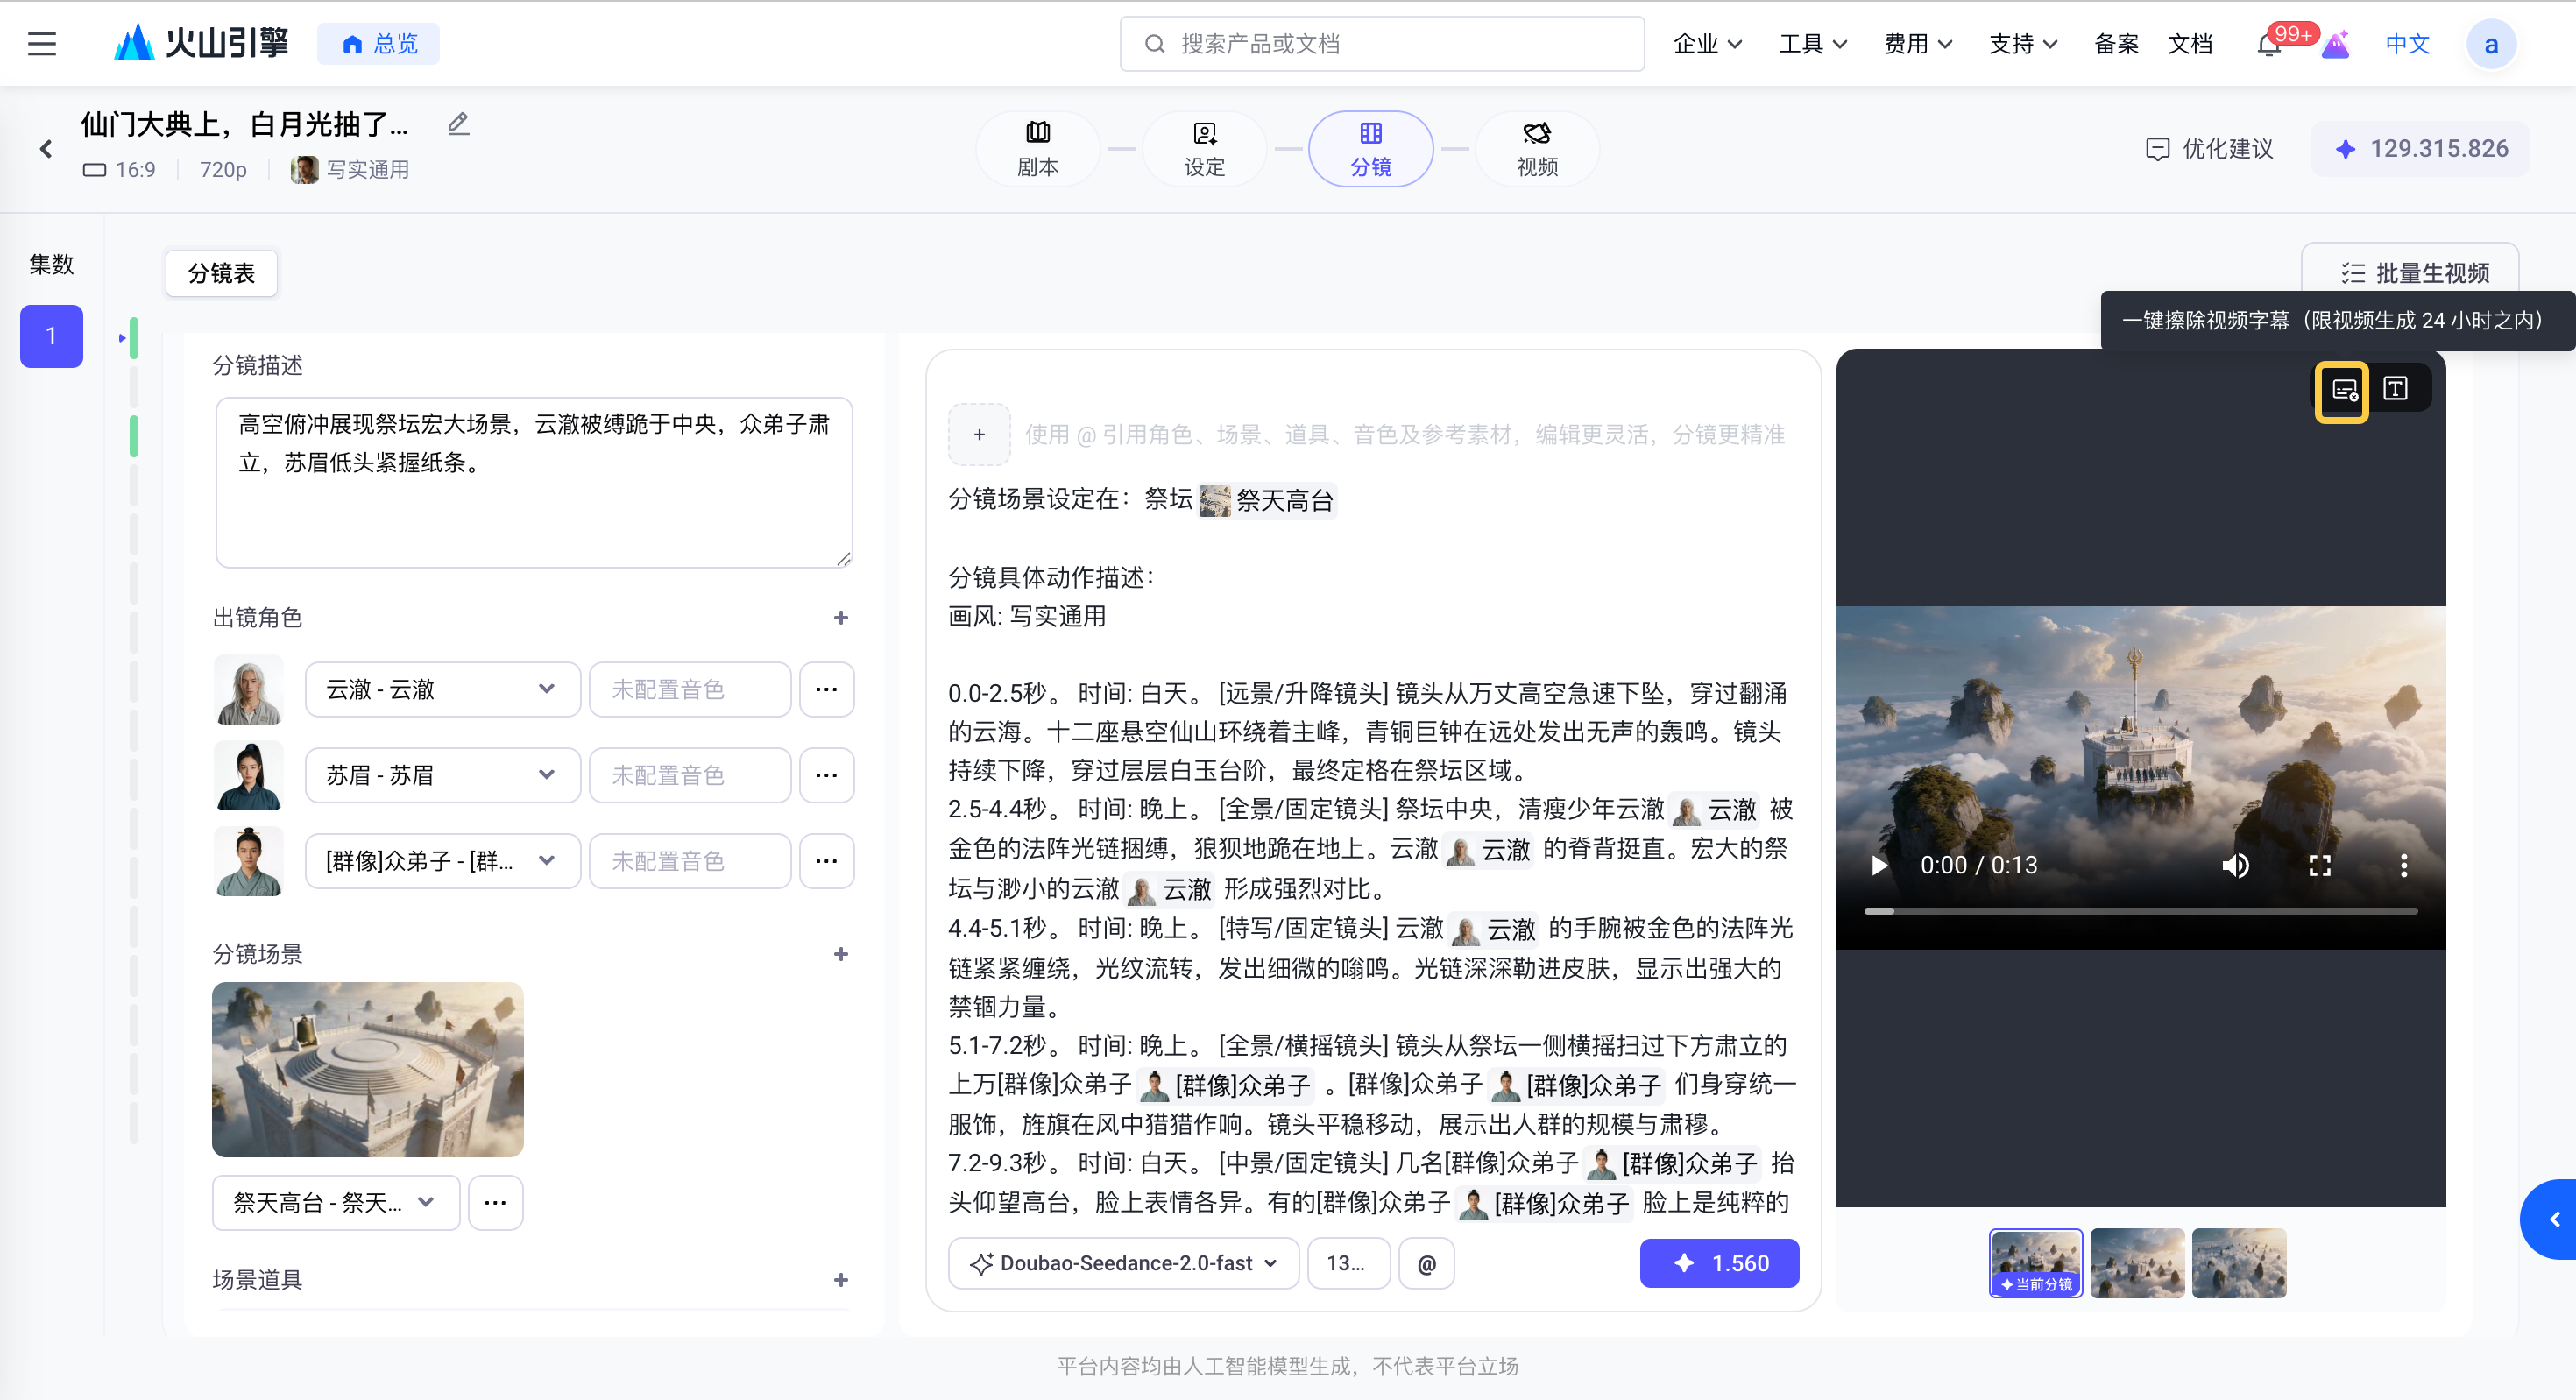Edit the project title with pencil icon
Screen dimensions: 2576x1400
pos(458,124)
